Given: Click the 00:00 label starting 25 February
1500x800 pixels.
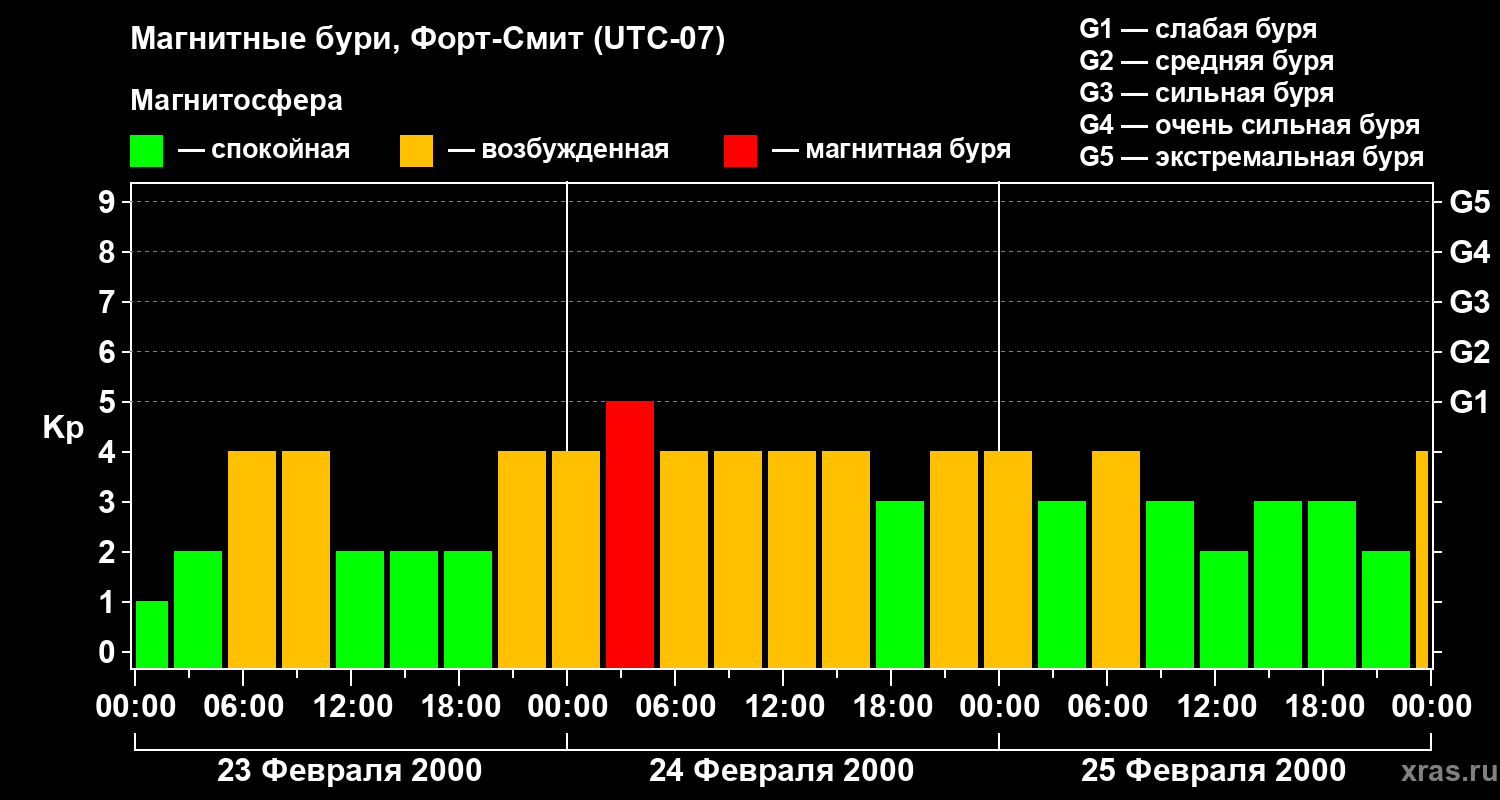Looking at the screenshot, I should tap(1000, 707).
